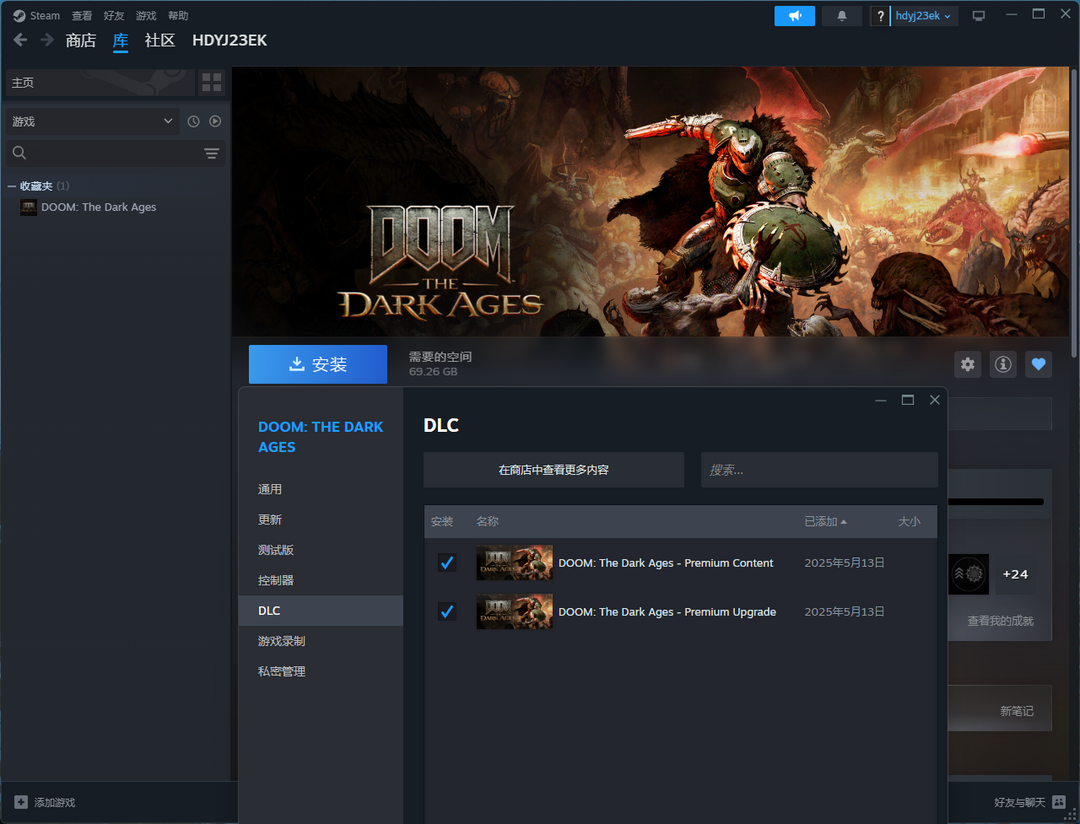This screenshot has height=824, width=1080.
Task: Switch library to grid view icon
Action: click(211, 83)
